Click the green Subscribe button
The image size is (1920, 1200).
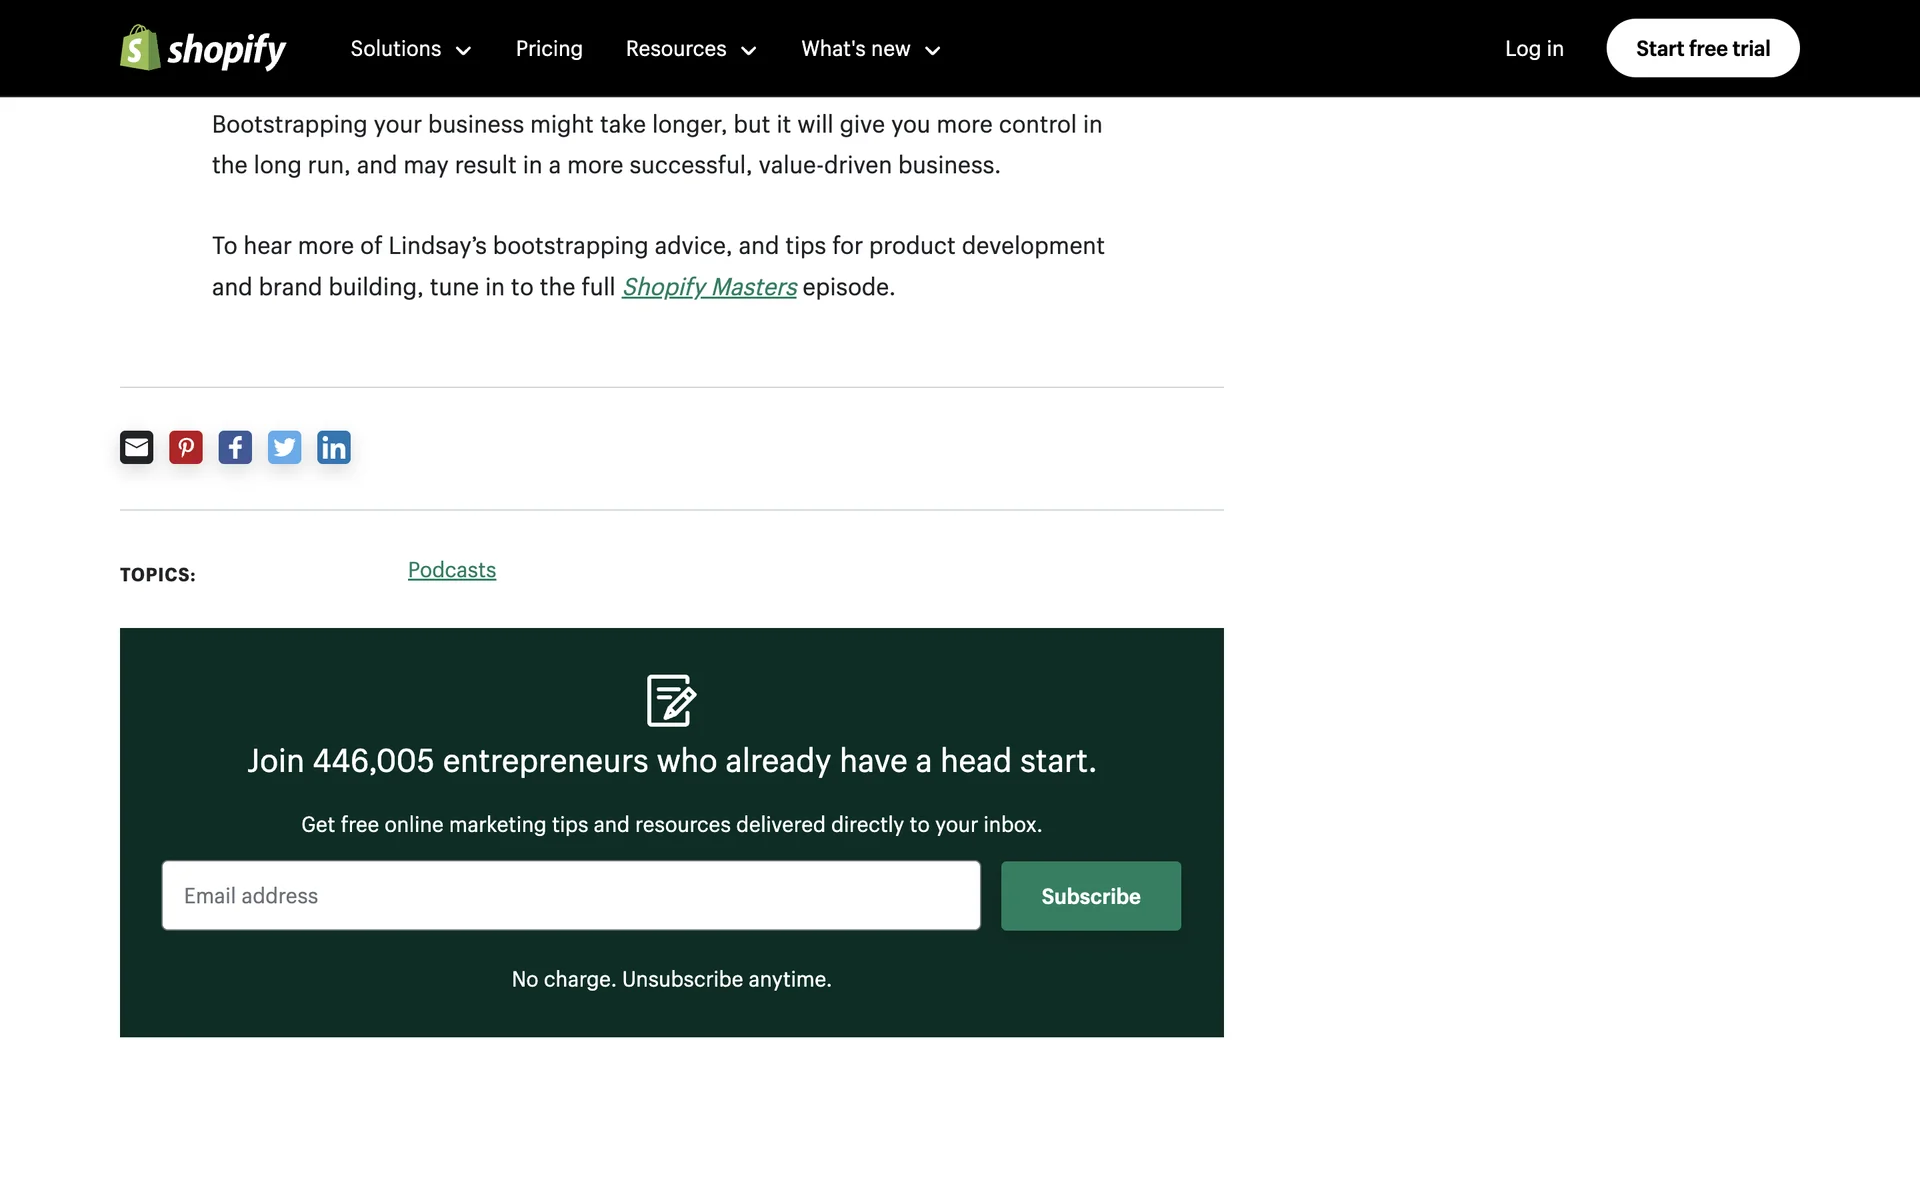[1090, 896]
